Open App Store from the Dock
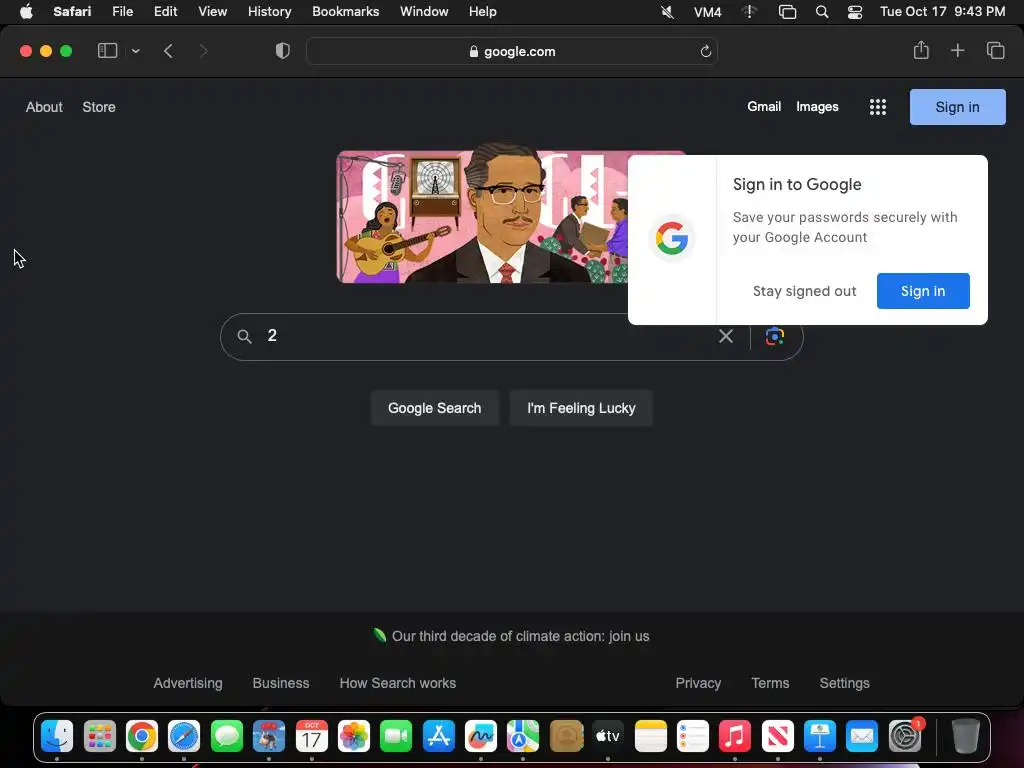This screenshot has height=768, width=1024. click(438, 737)
